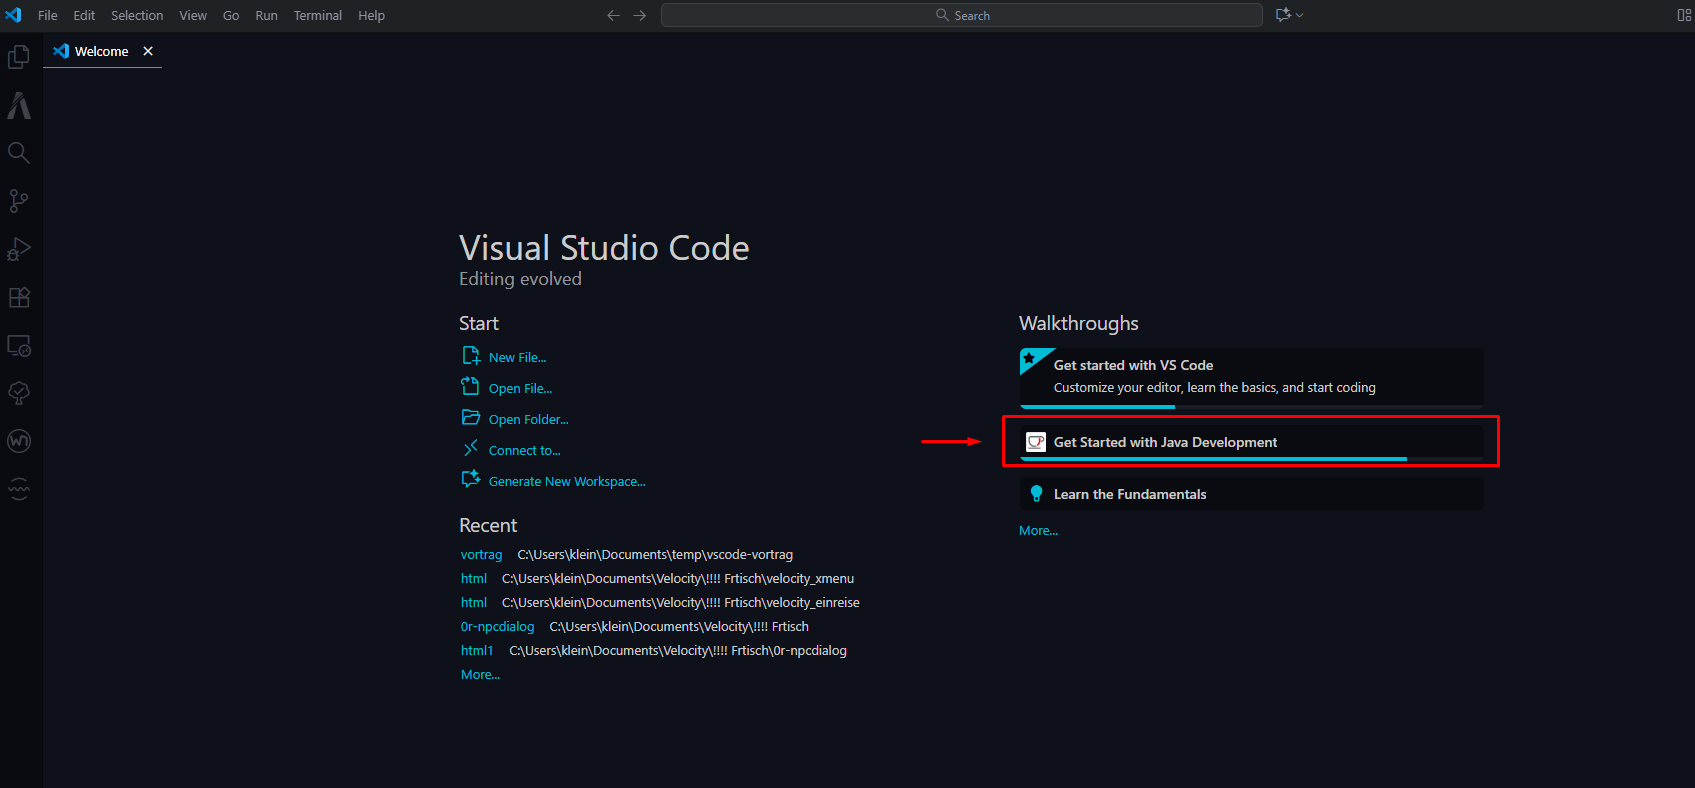Open the wavy-lines circle icon in activity bar

click(x=19, y=489)
